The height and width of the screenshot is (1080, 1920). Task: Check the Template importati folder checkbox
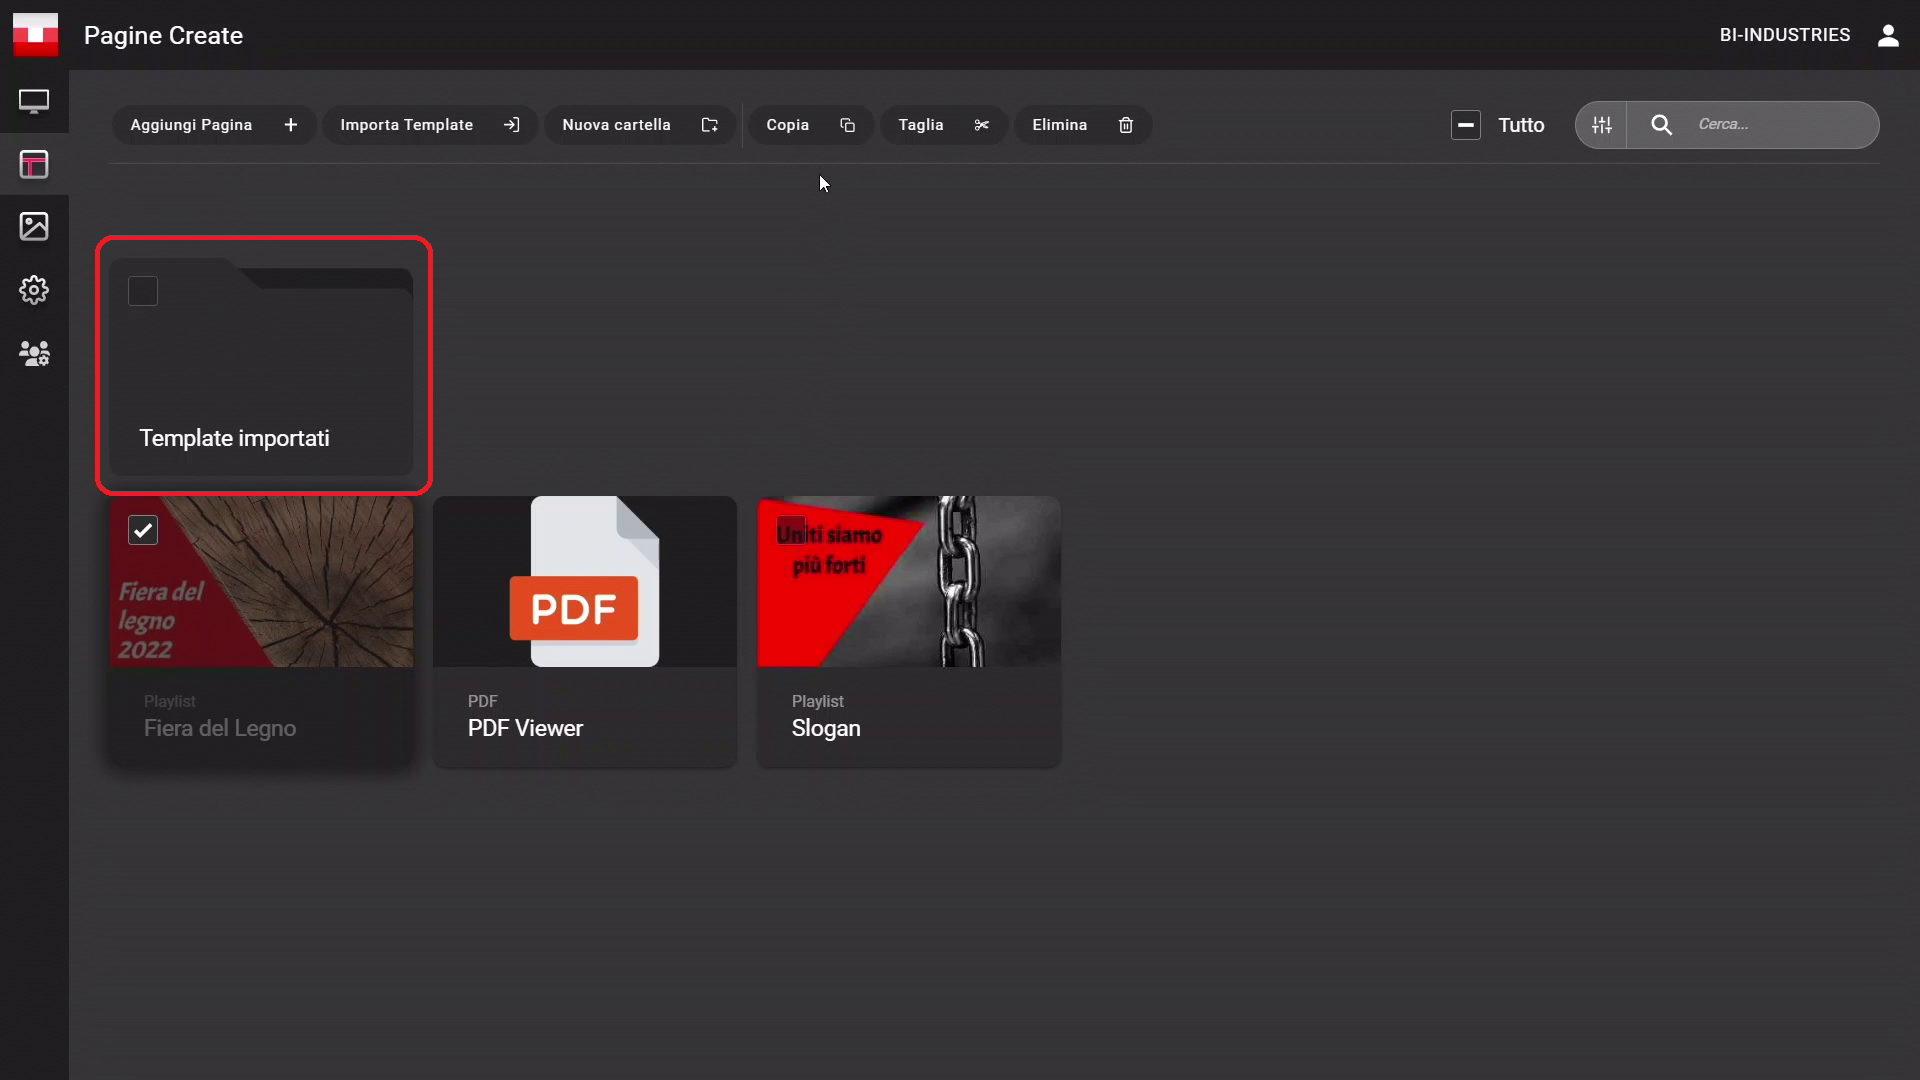[143, 291]
